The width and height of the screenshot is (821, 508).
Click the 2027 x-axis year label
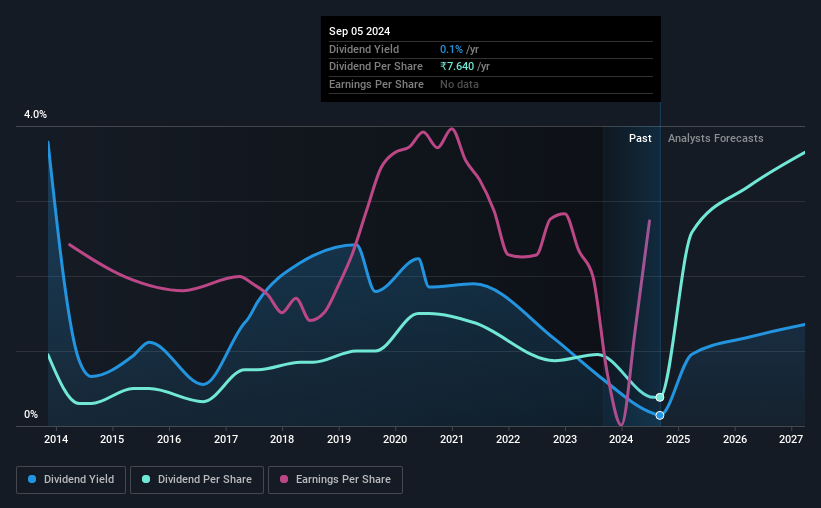pos(791,439)
